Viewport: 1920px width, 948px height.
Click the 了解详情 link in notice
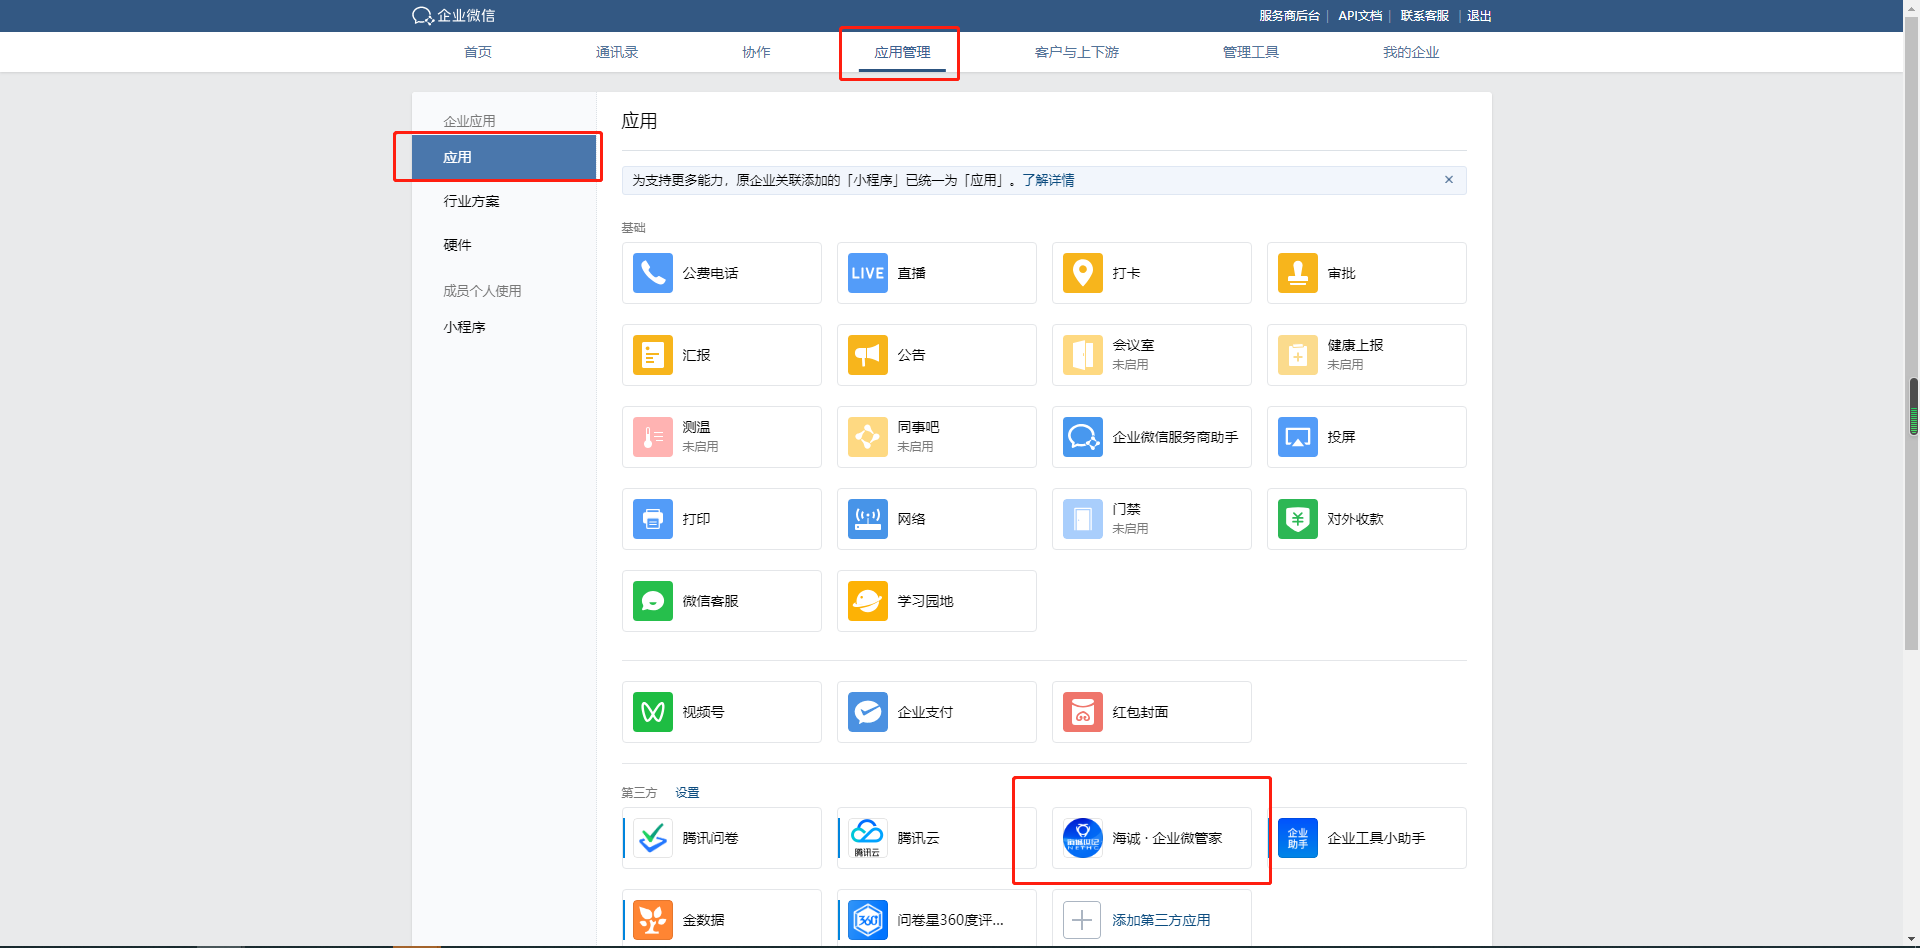point(1048,180)
